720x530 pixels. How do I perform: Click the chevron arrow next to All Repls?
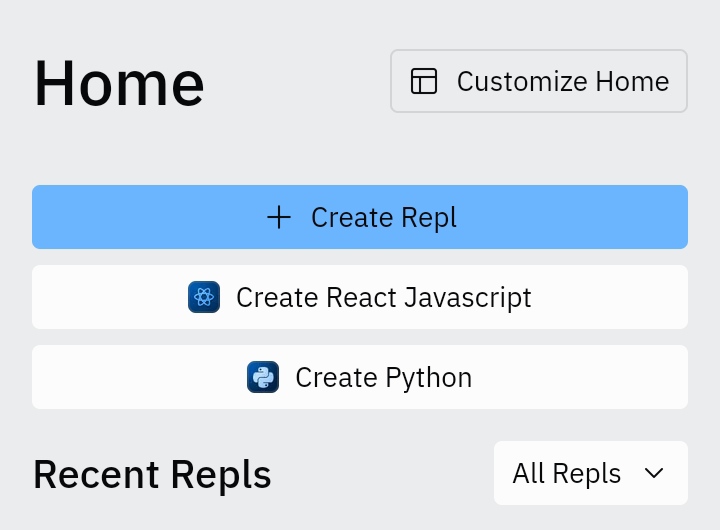(x=655, y=473)
